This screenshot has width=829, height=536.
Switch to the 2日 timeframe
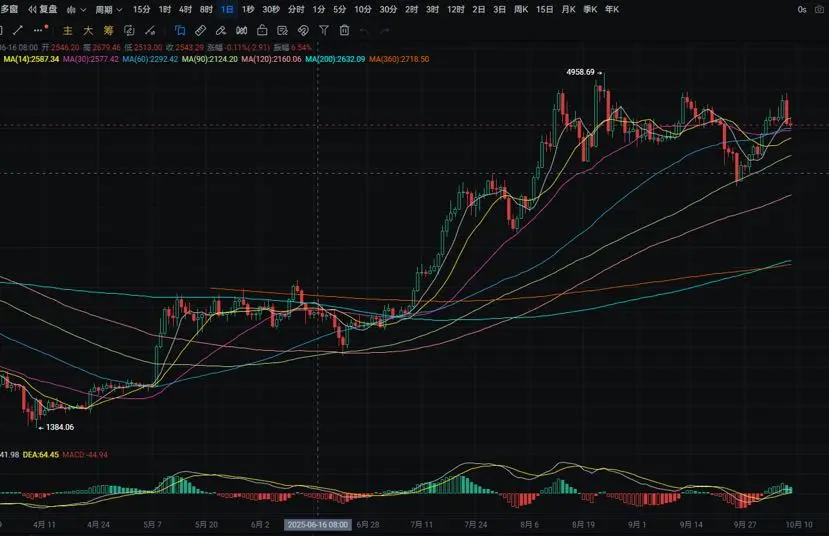pyautogui.click(x=479, y=10)
